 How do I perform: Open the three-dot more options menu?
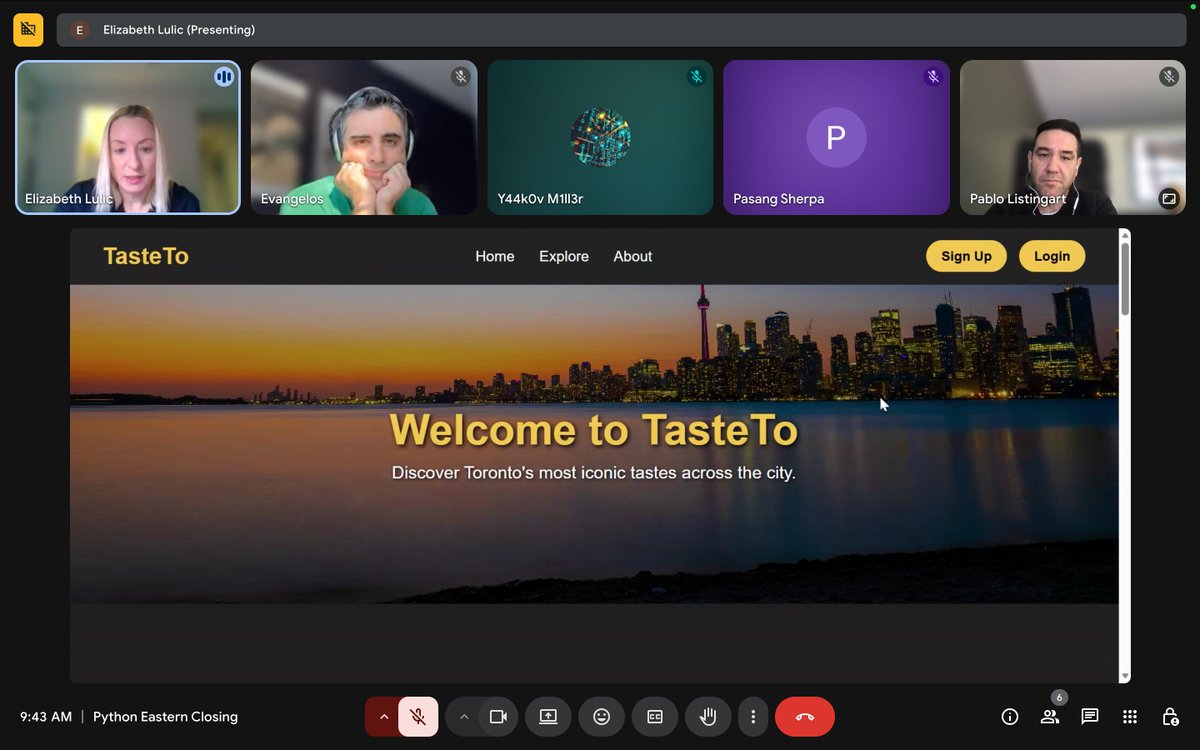point(753,716)
